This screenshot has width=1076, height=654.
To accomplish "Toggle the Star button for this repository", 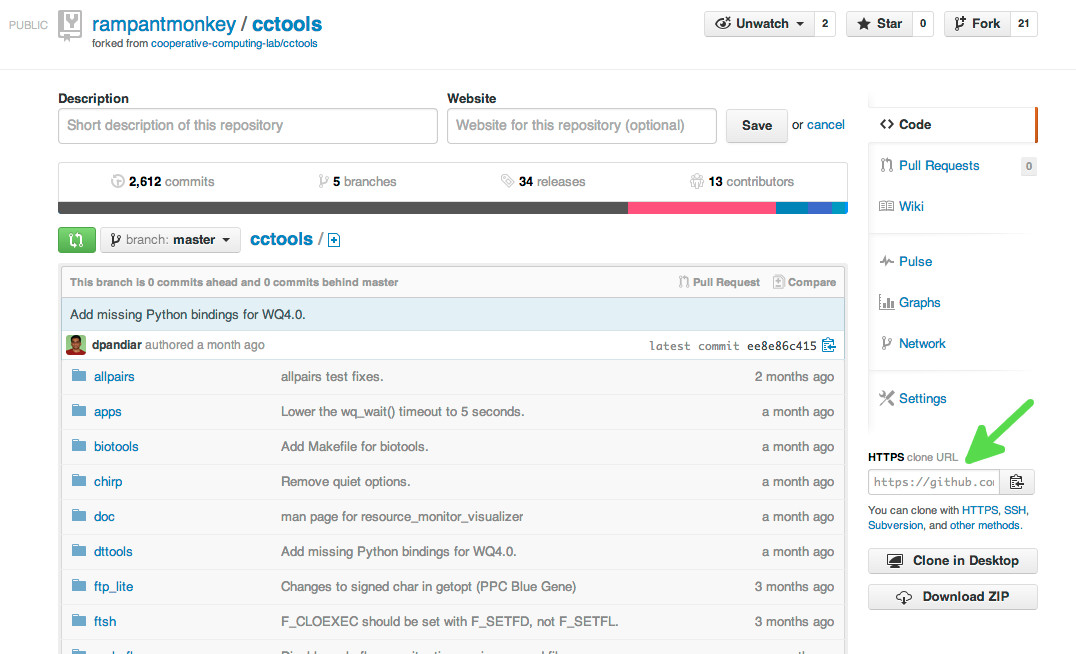I will (879, 24).
